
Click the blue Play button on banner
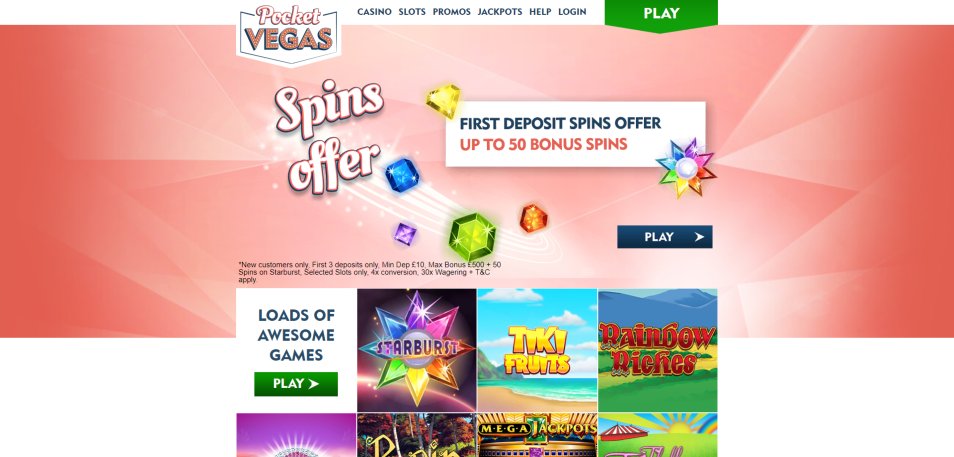tap(664, 237)
